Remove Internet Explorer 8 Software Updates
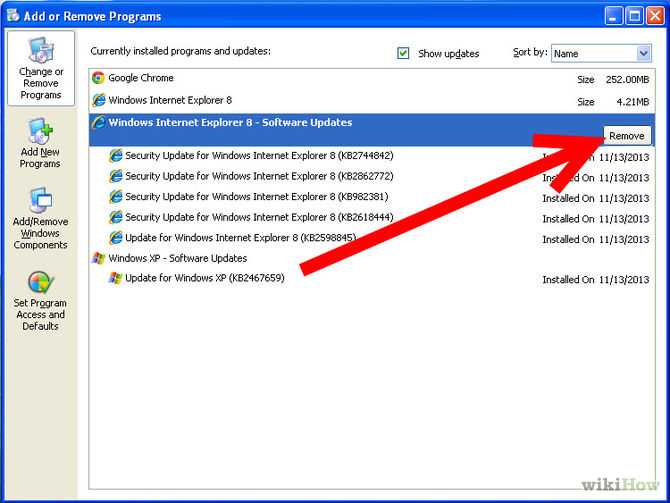 coord(627,136)
